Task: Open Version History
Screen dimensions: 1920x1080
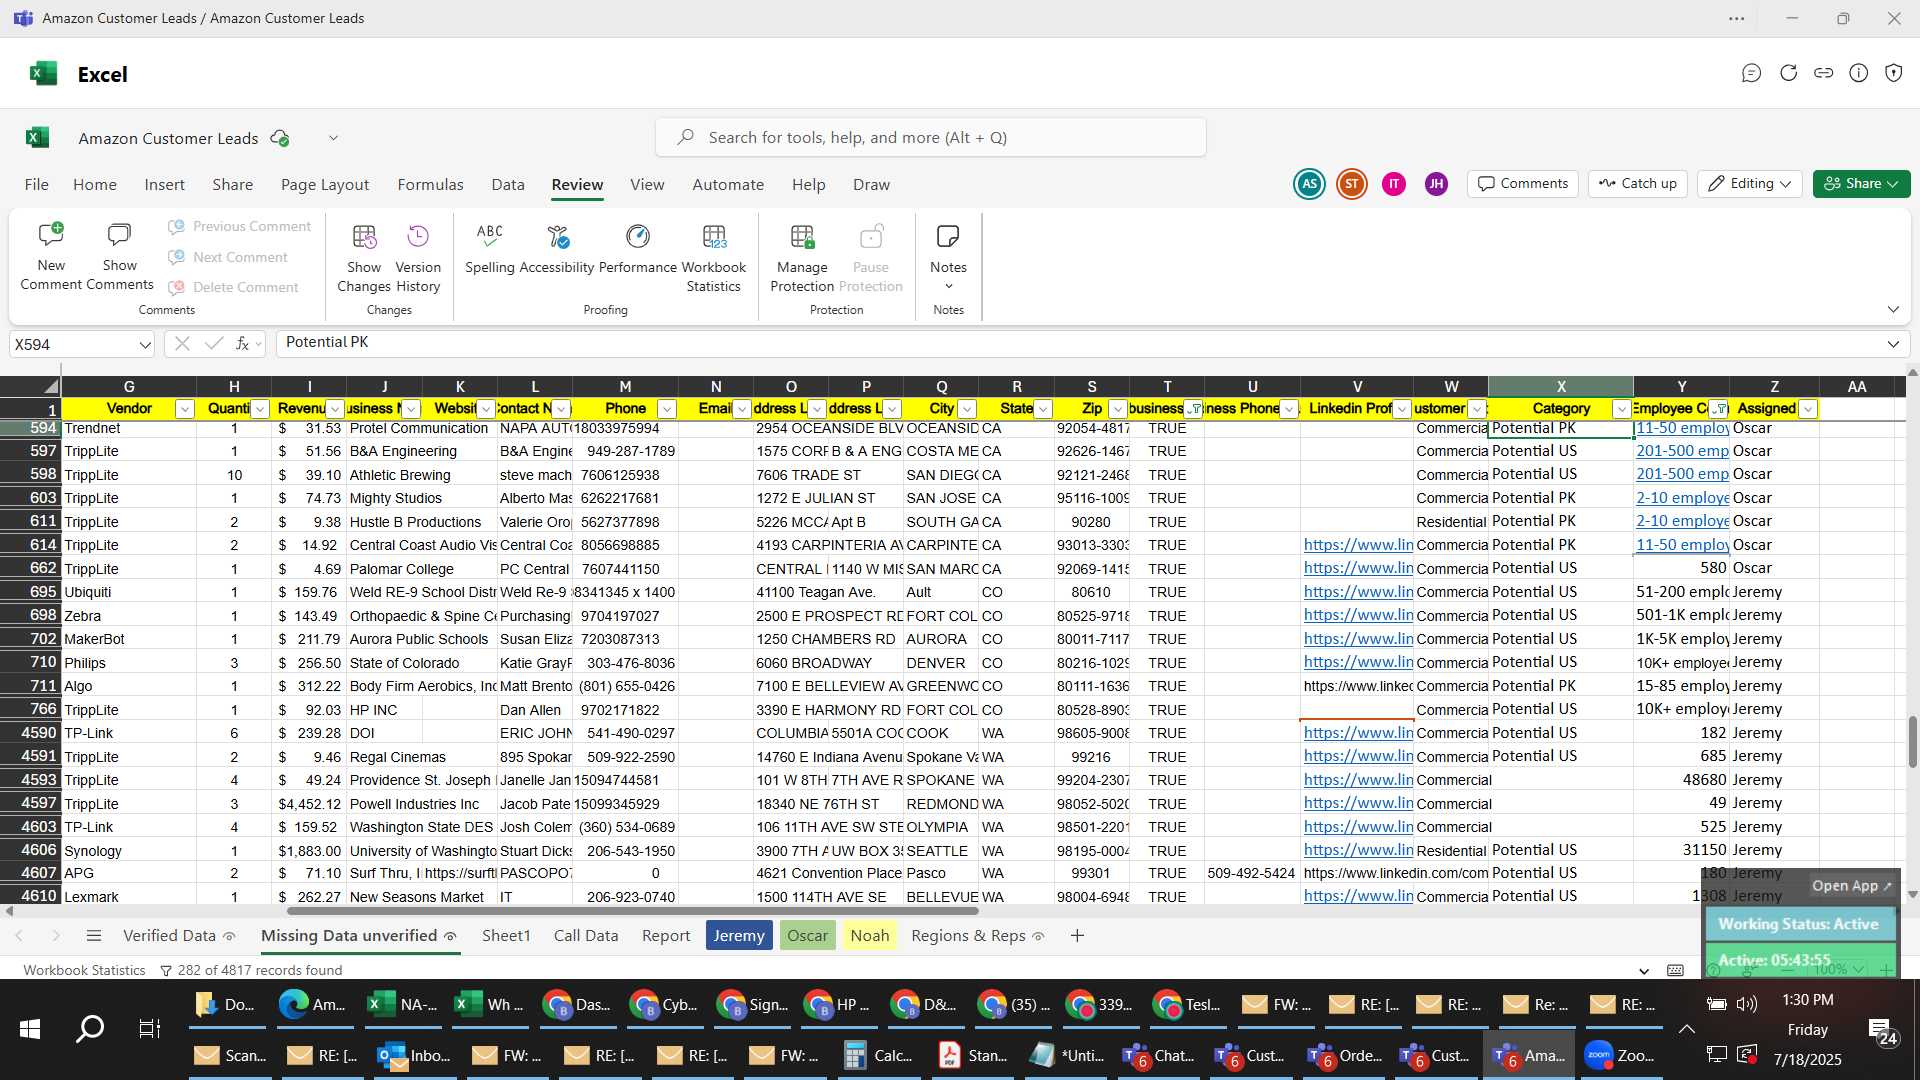Action: click(418, 256)
